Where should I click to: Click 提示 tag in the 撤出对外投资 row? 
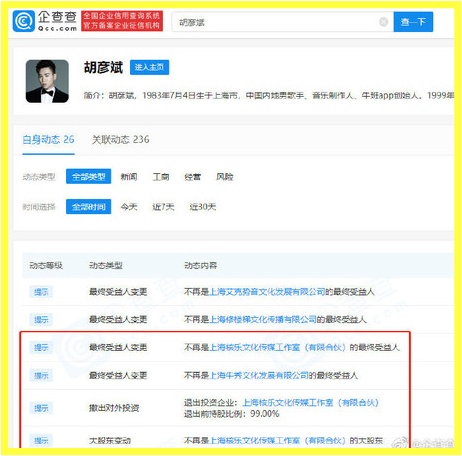point(41,408)
